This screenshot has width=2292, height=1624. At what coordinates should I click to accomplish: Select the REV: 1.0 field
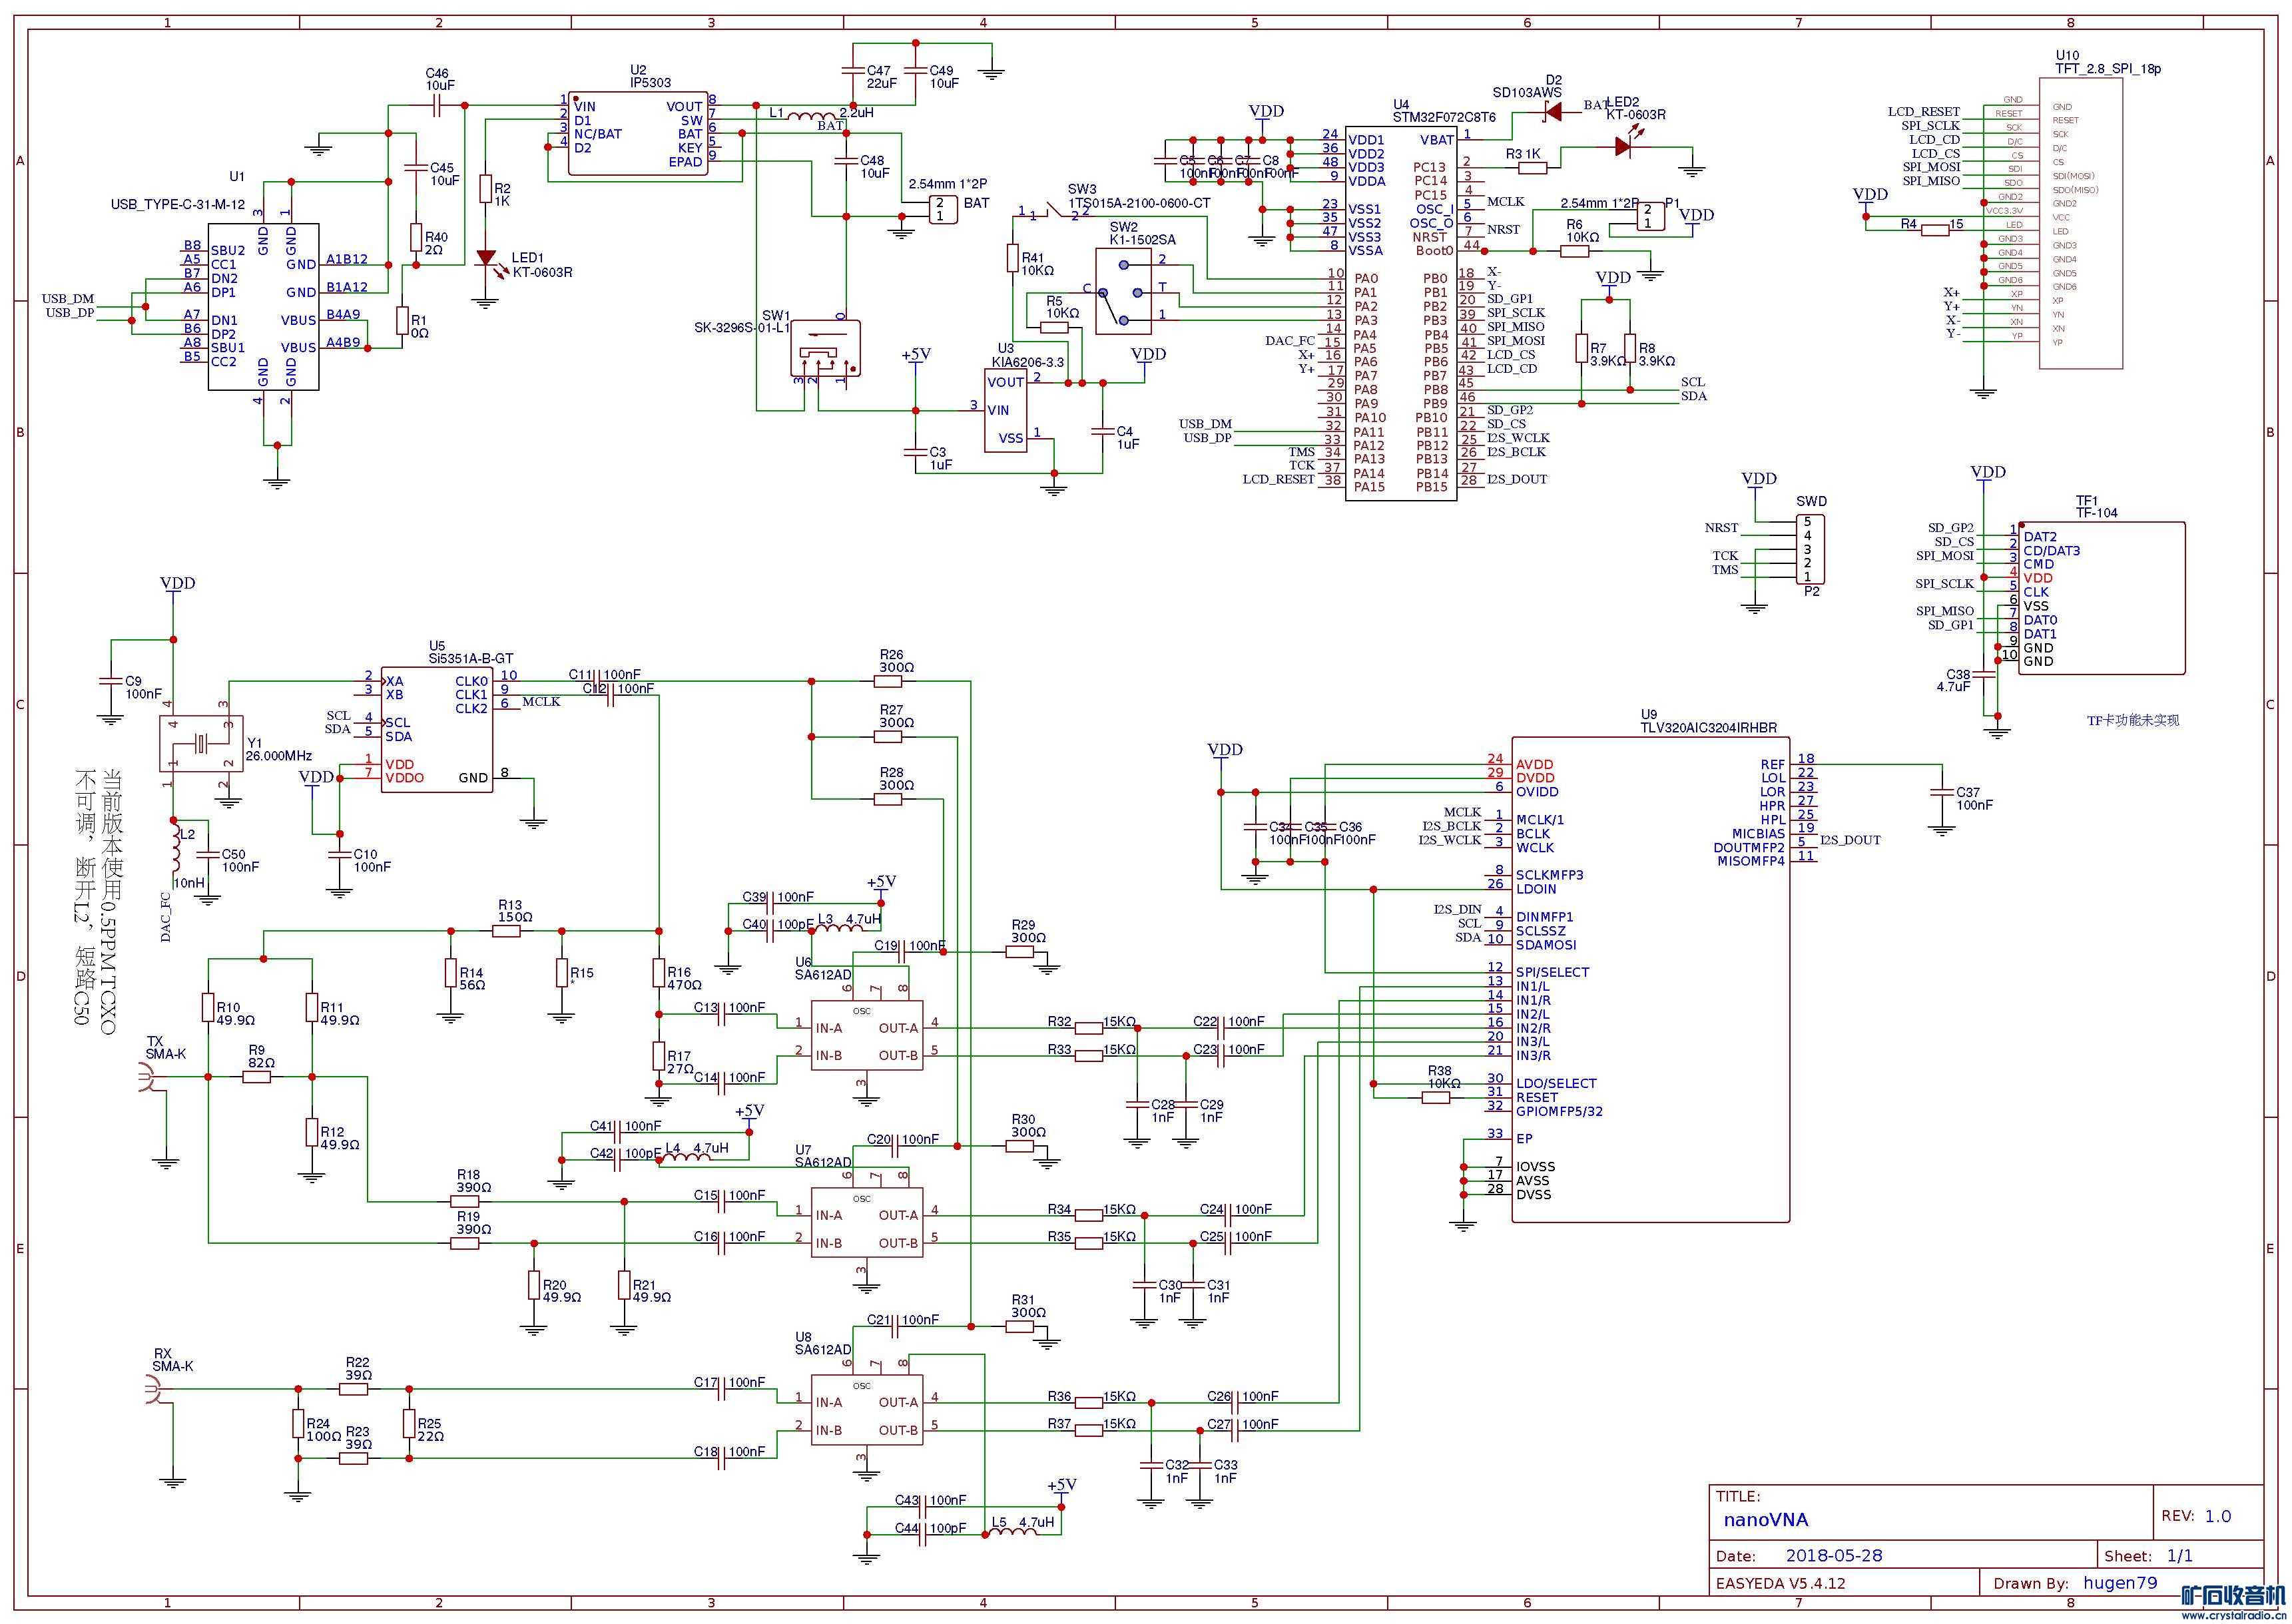2196,1517
